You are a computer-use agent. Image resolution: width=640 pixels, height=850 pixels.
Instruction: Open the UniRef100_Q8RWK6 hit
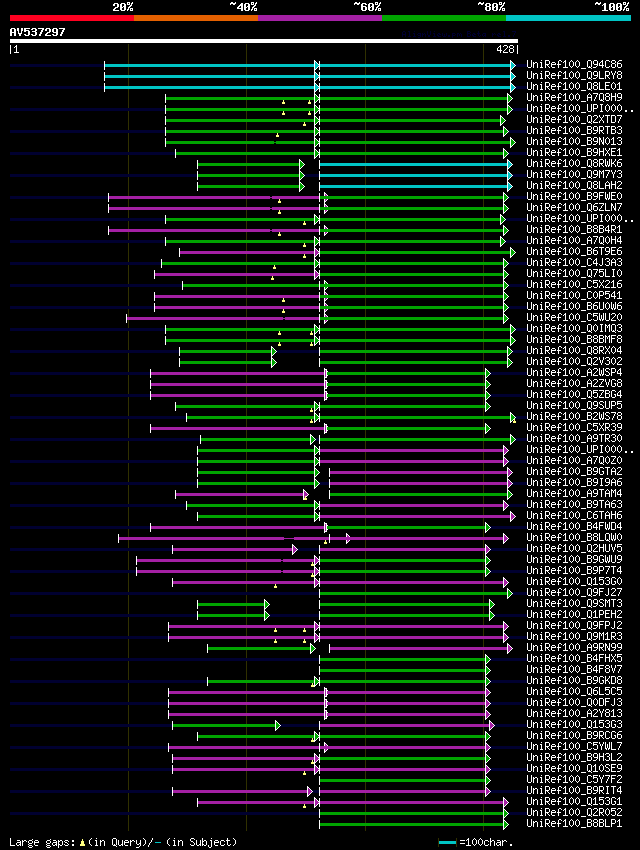pos(574,164)
